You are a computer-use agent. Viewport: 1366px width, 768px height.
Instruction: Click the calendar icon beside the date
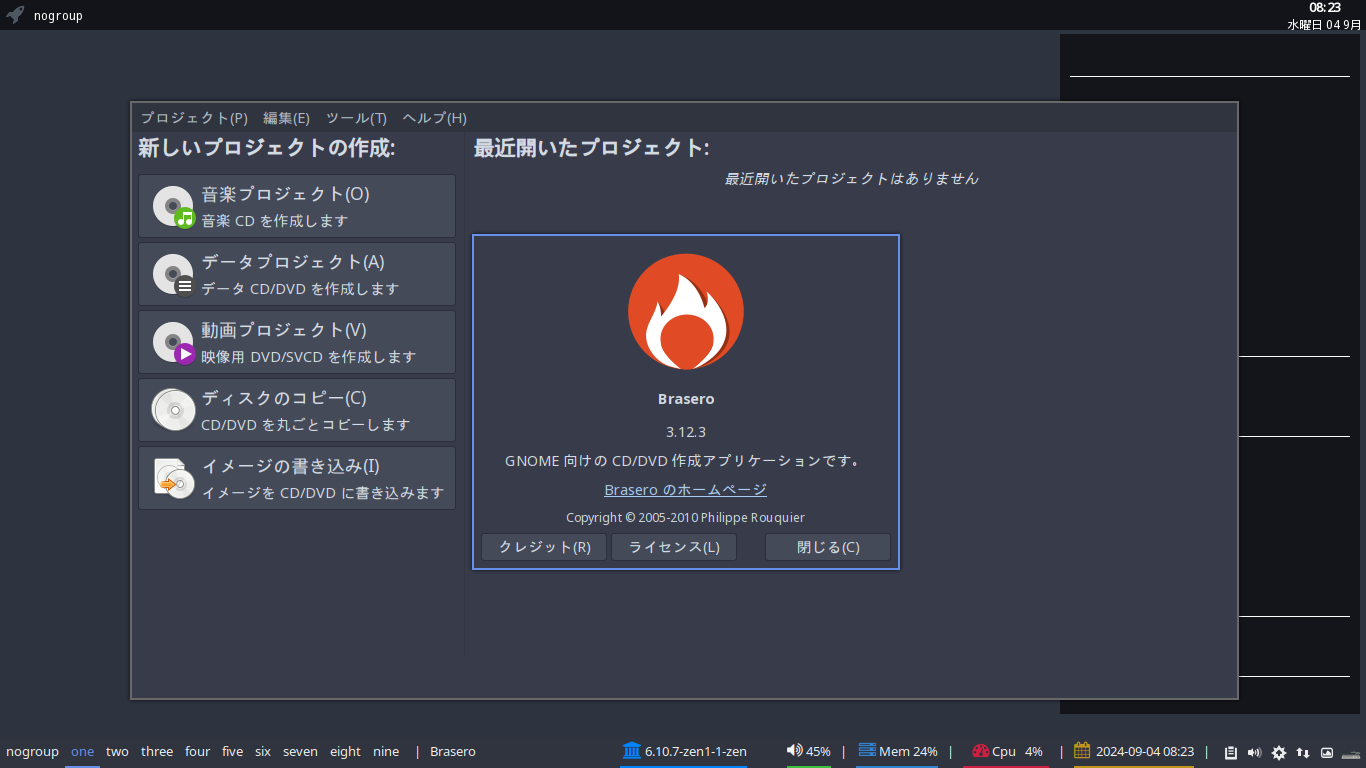1082,750
